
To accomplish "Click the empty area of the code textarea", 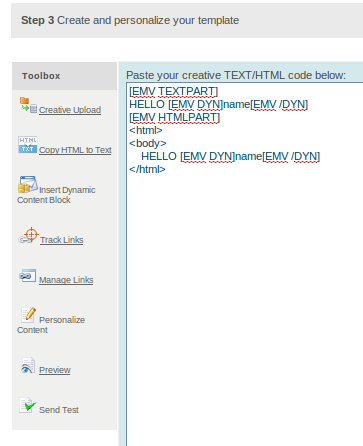I will pyautogui.click(x=245, y=300).
